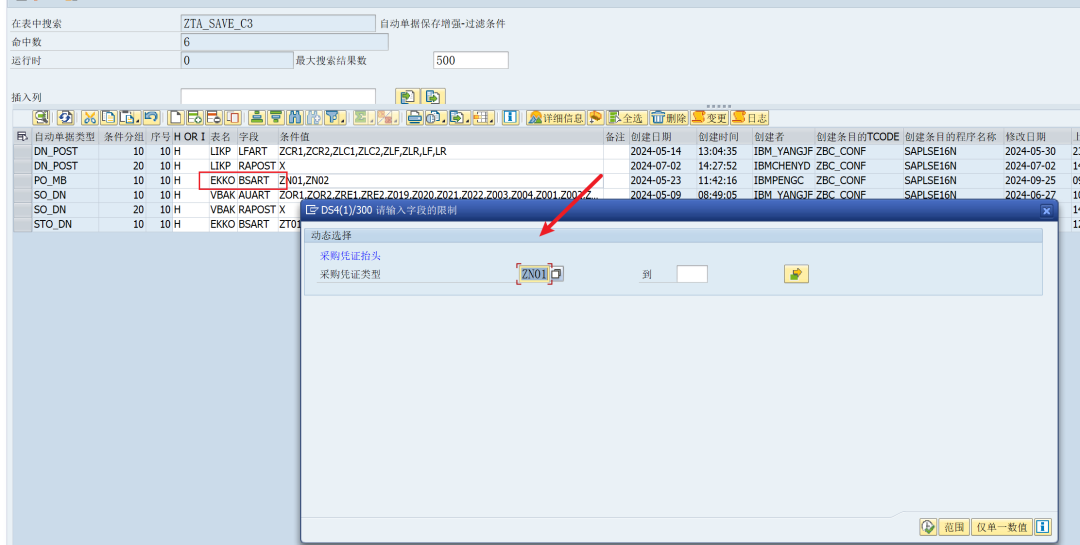
Task: Click the 采购凭证抬头 blue heading in dialog
Action: tap(350, 256)
